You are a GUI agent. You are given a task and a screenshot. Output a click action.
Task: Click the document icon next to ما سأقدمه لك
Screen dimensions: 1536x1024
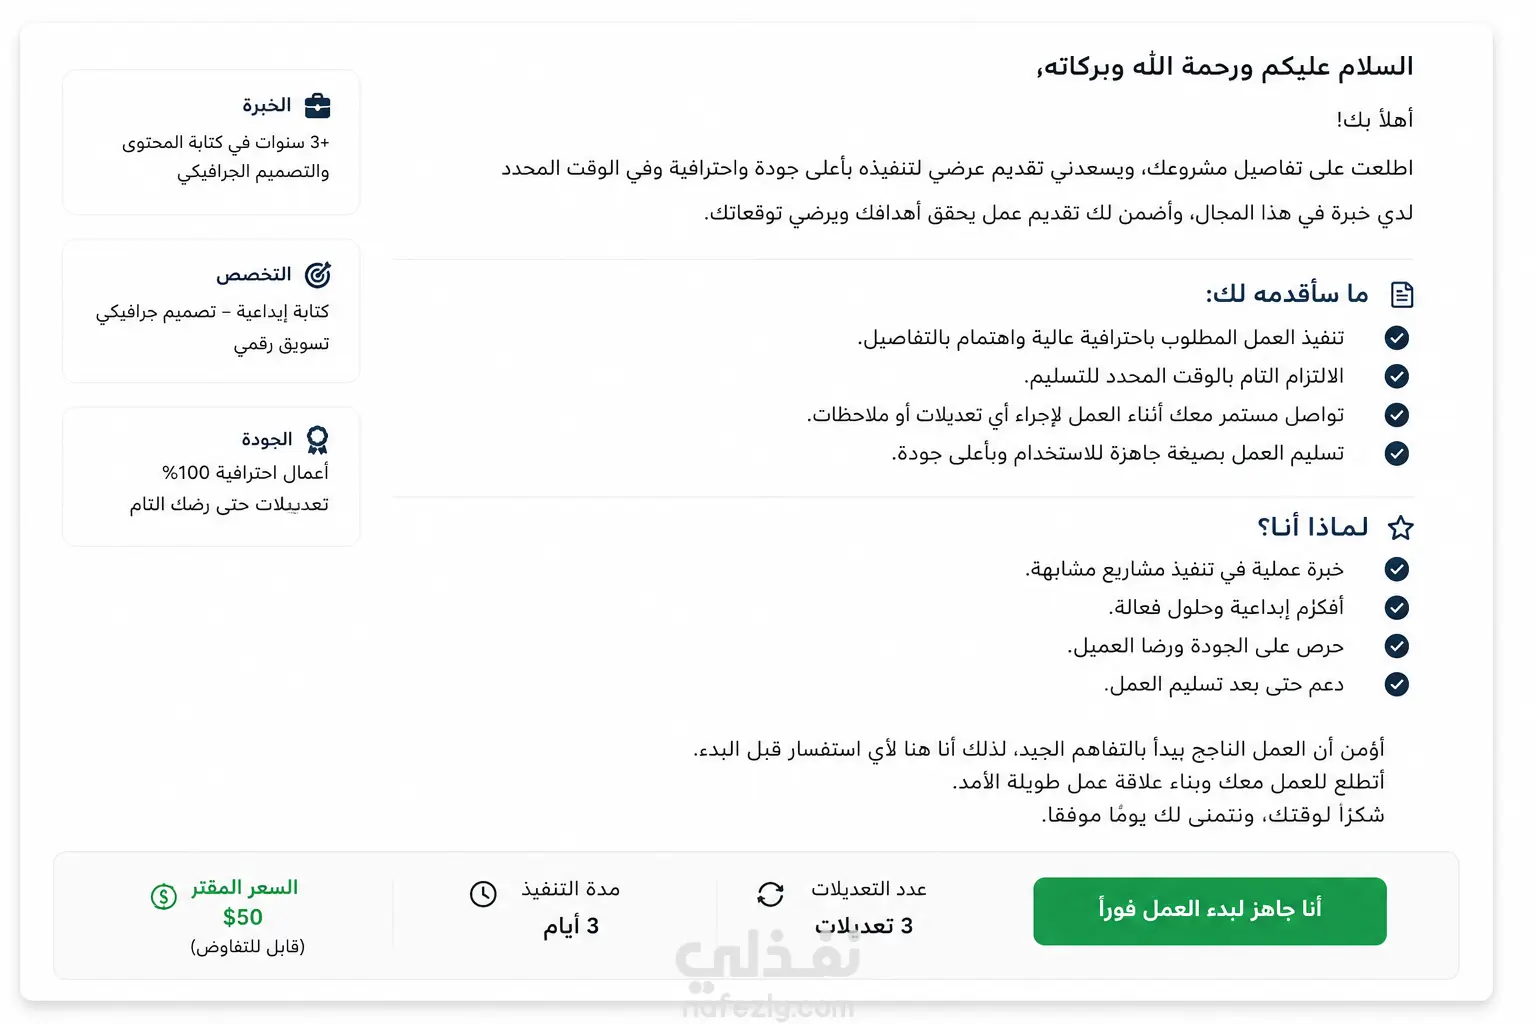[1402, 294]
